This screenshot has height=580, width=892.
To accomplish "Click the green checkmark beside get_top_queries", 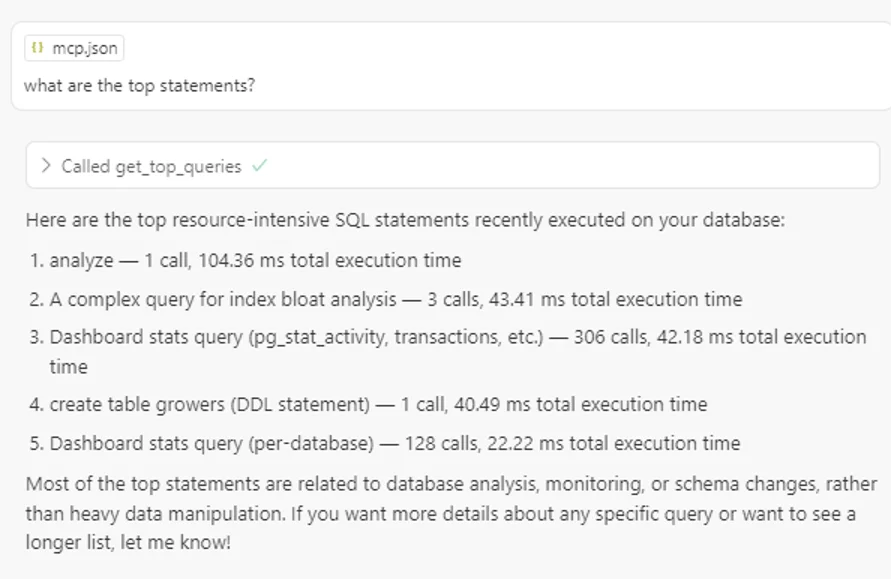I will coord(260,165).
